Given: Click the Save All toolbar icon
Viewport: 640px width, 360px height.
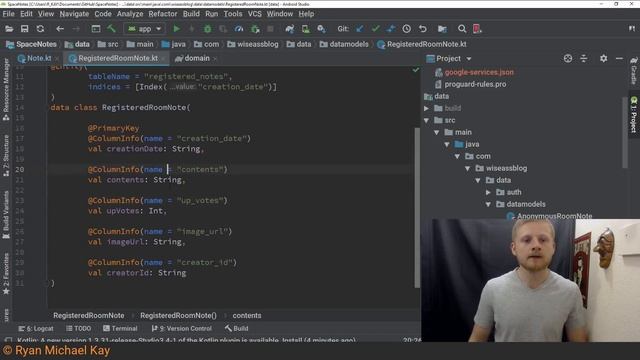Looking at the screenshot, I should 24,29.
